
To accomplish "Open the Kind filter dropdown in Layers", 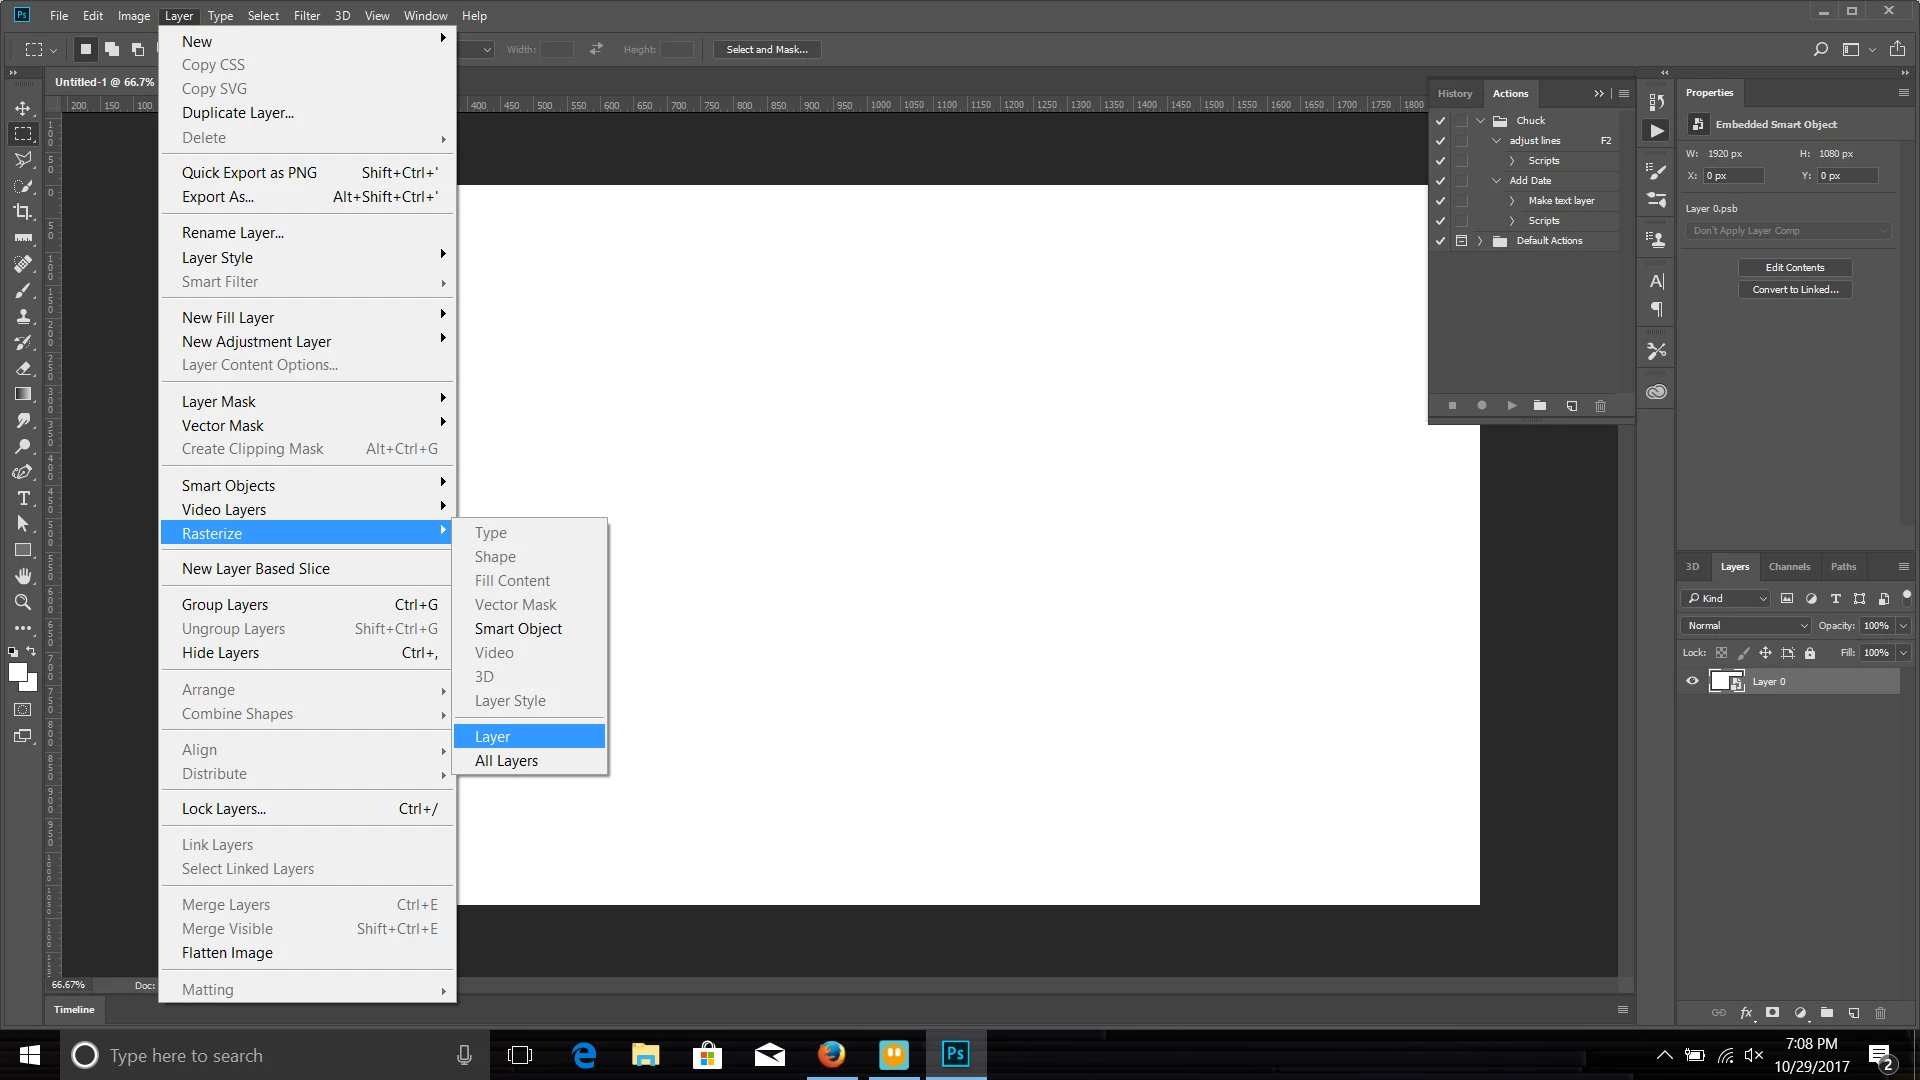I will pos(1726,599).
